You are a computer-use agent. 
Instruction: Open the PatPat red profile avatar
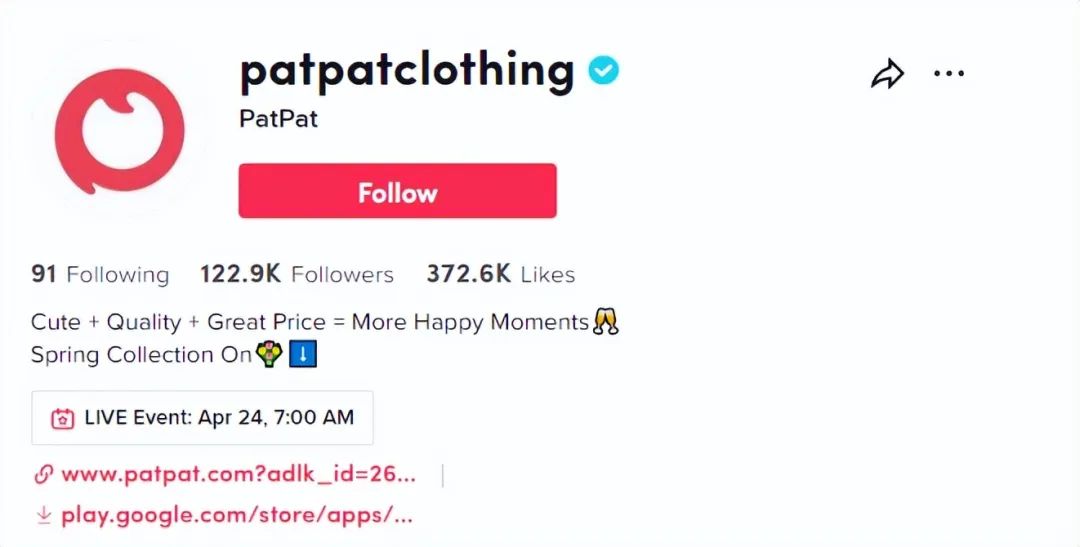pyautogui.click(x=120, y=130)
